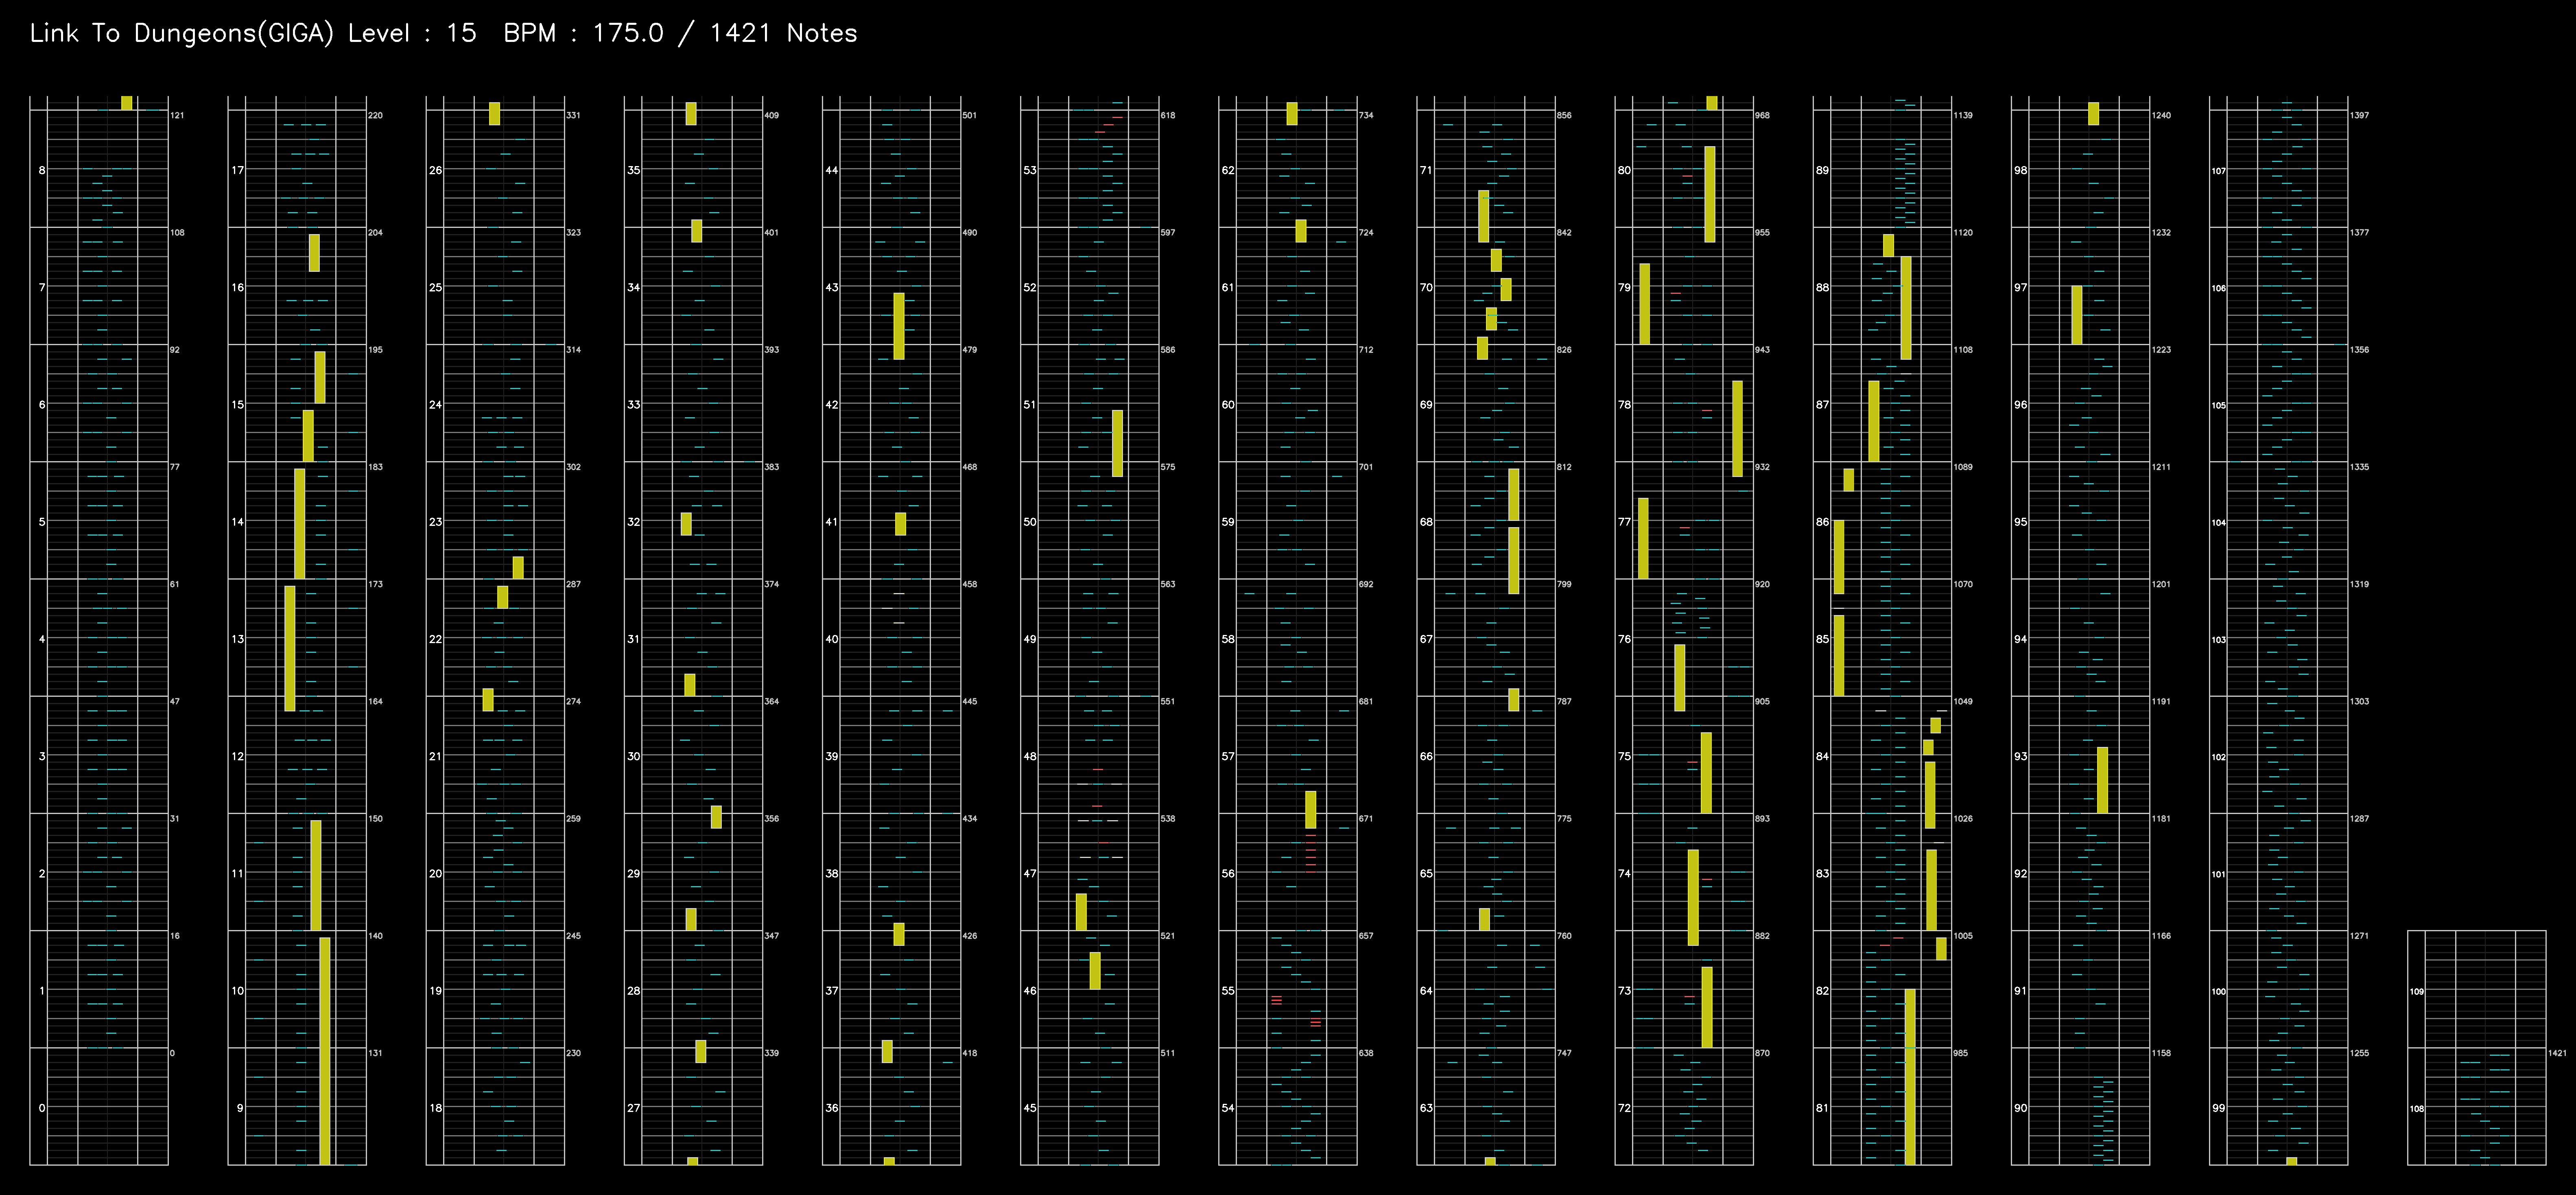Screen dimensions: 2576x1195
Task: Select the measure number 109 label
Action: (x=2417, y=992)
